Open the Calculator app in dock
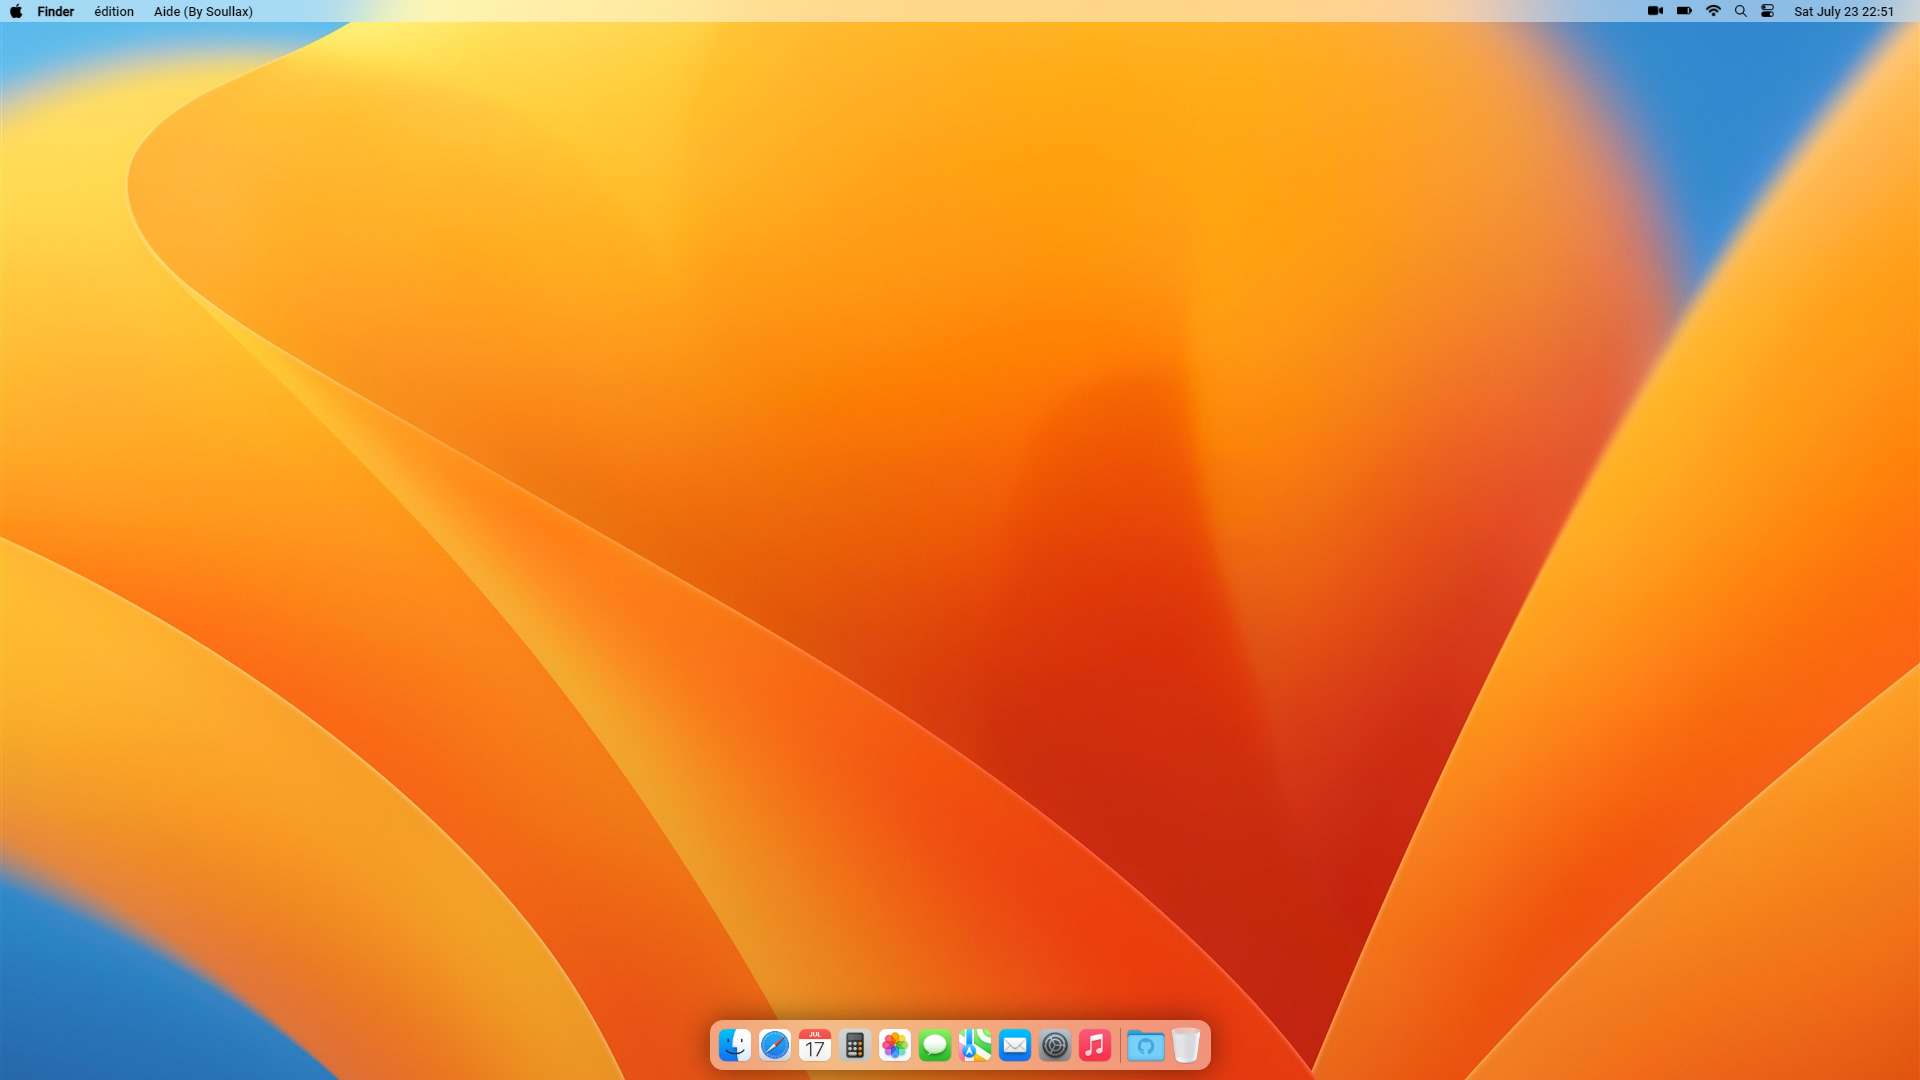This screenshot has height=1080, width=1920. (x=855, y=1045)
